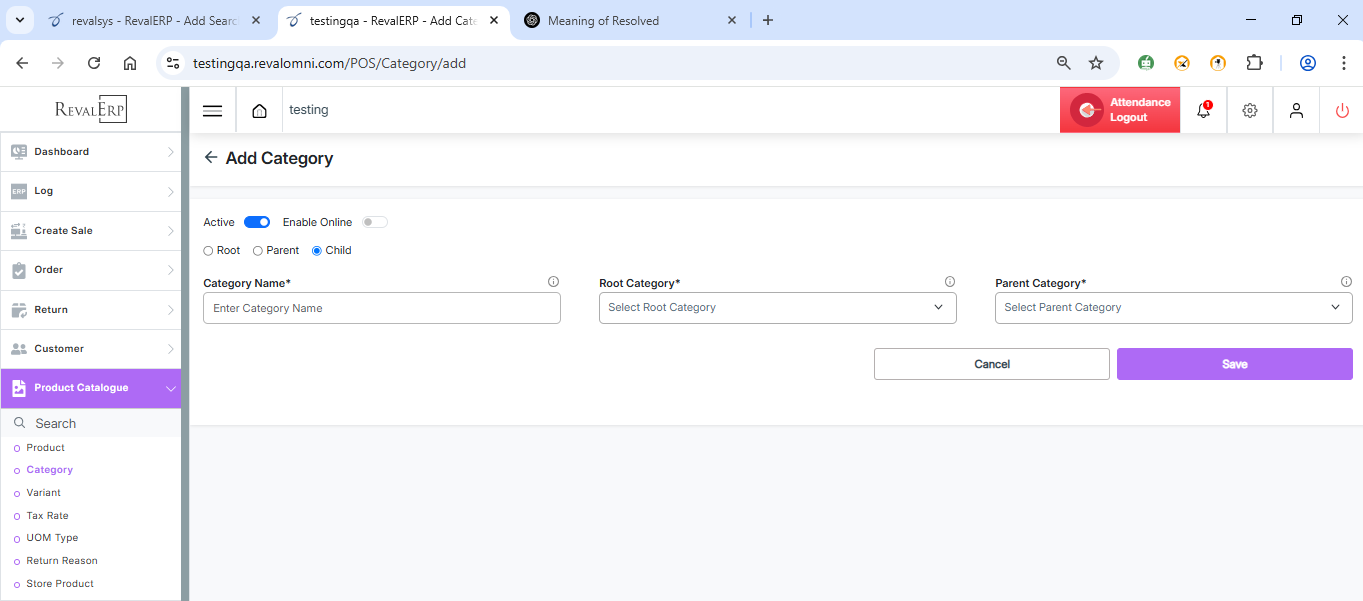Click info icon next to Parent Category
This screenshot has width=1363, height=601.
click(1346, 282)
